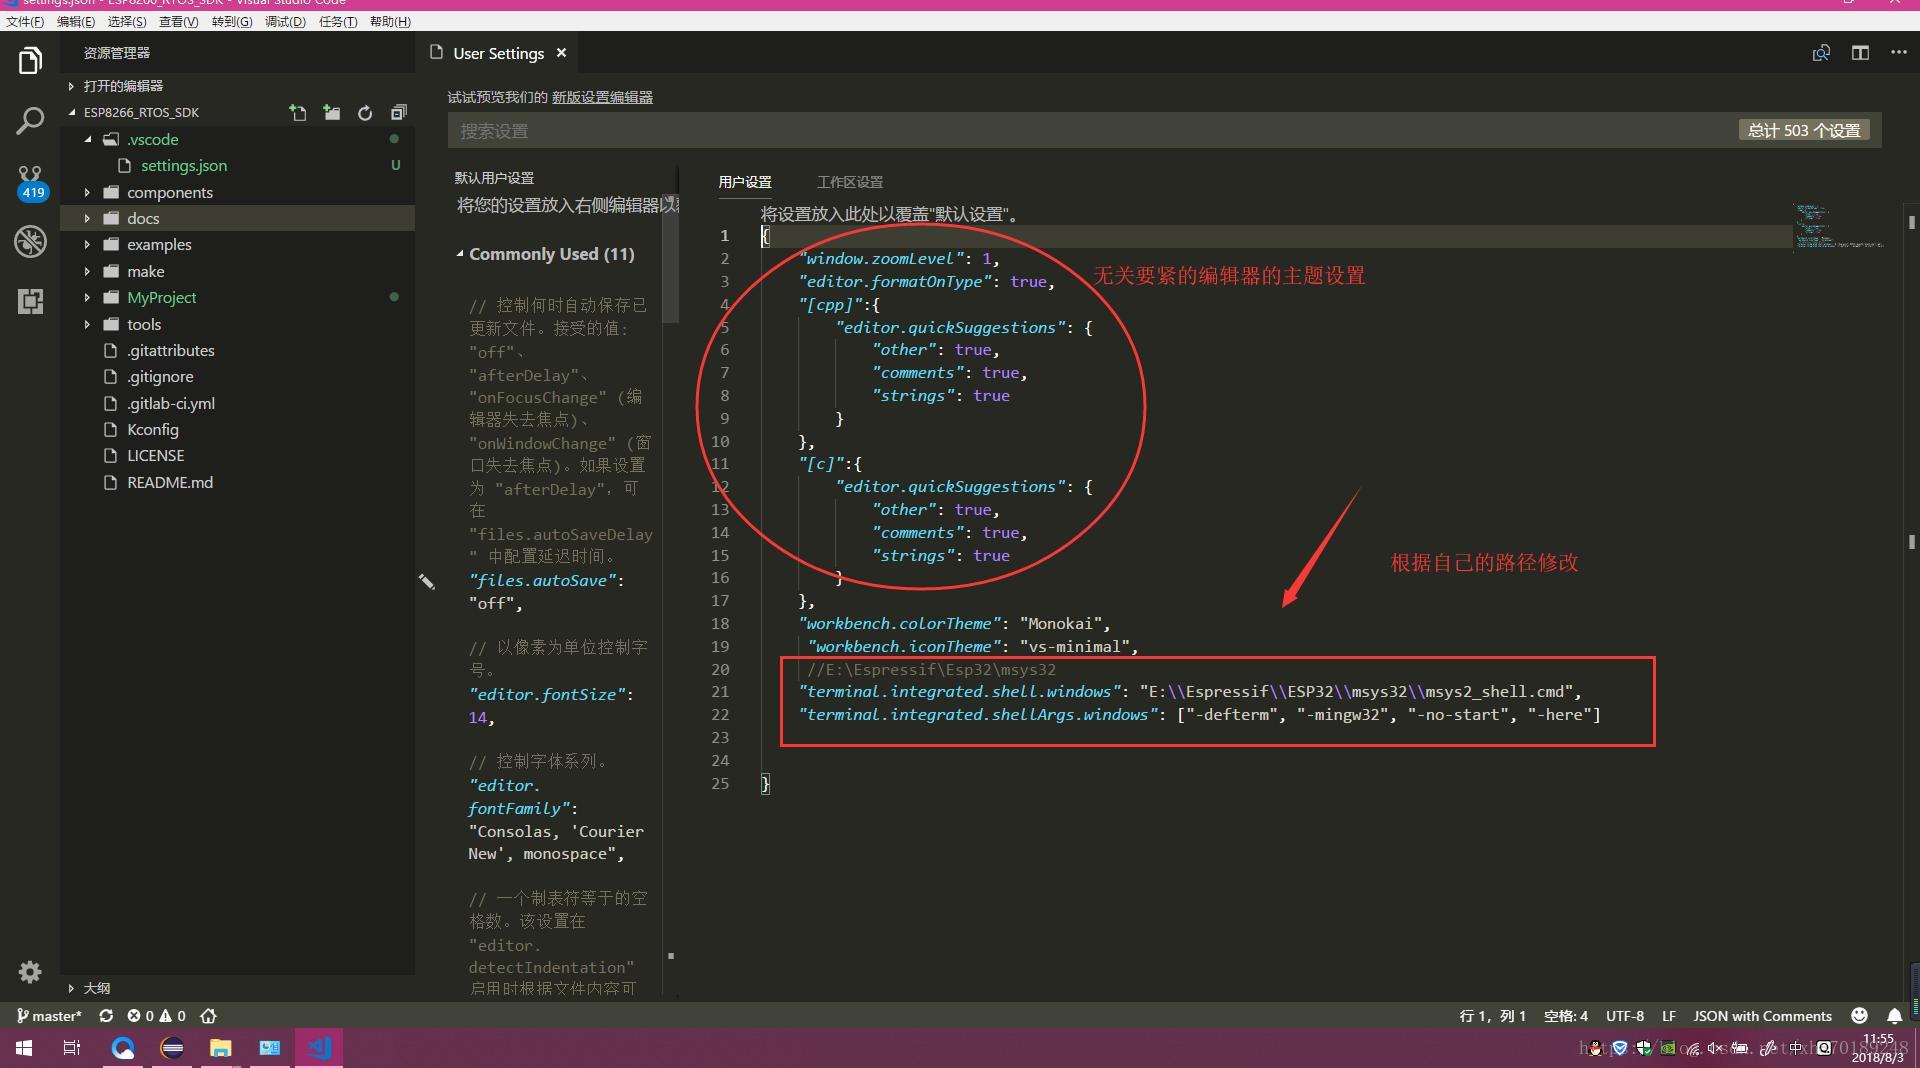This screenshot has width=1920, height=1068.
Task: Open the Debug view in activity bar
Action: (x=30, y=241)
